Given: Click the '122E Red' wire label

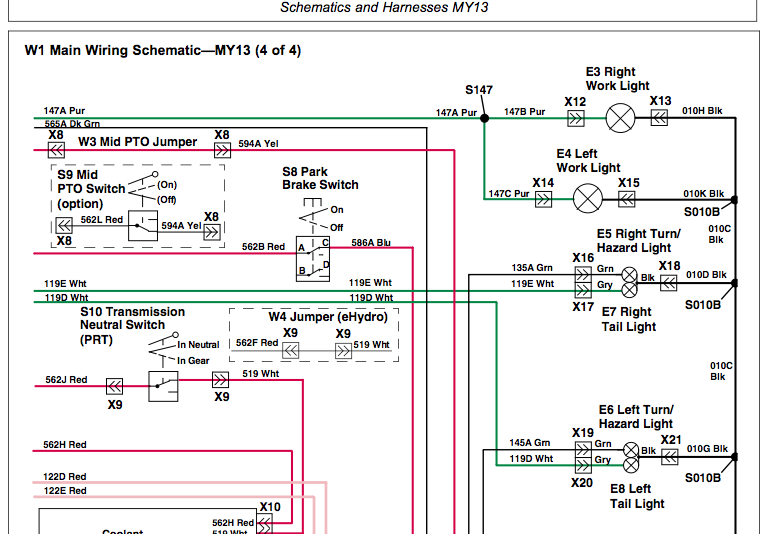Looking at the screenshot, I should [65, 491].
